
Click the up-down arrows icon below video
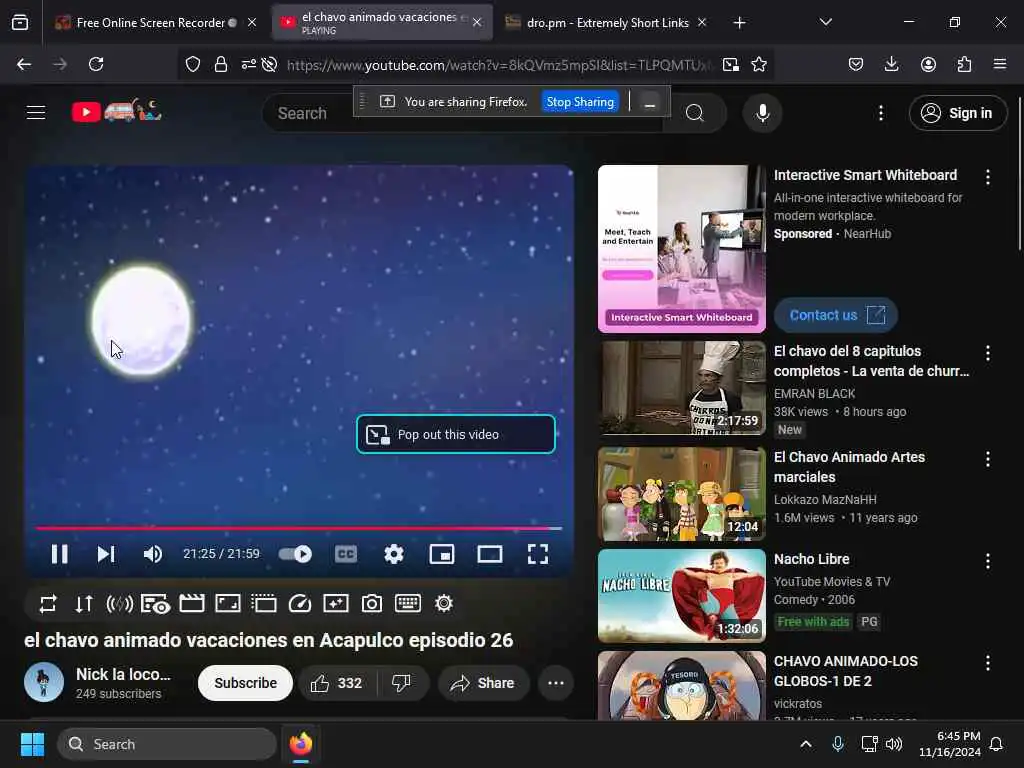84,603
